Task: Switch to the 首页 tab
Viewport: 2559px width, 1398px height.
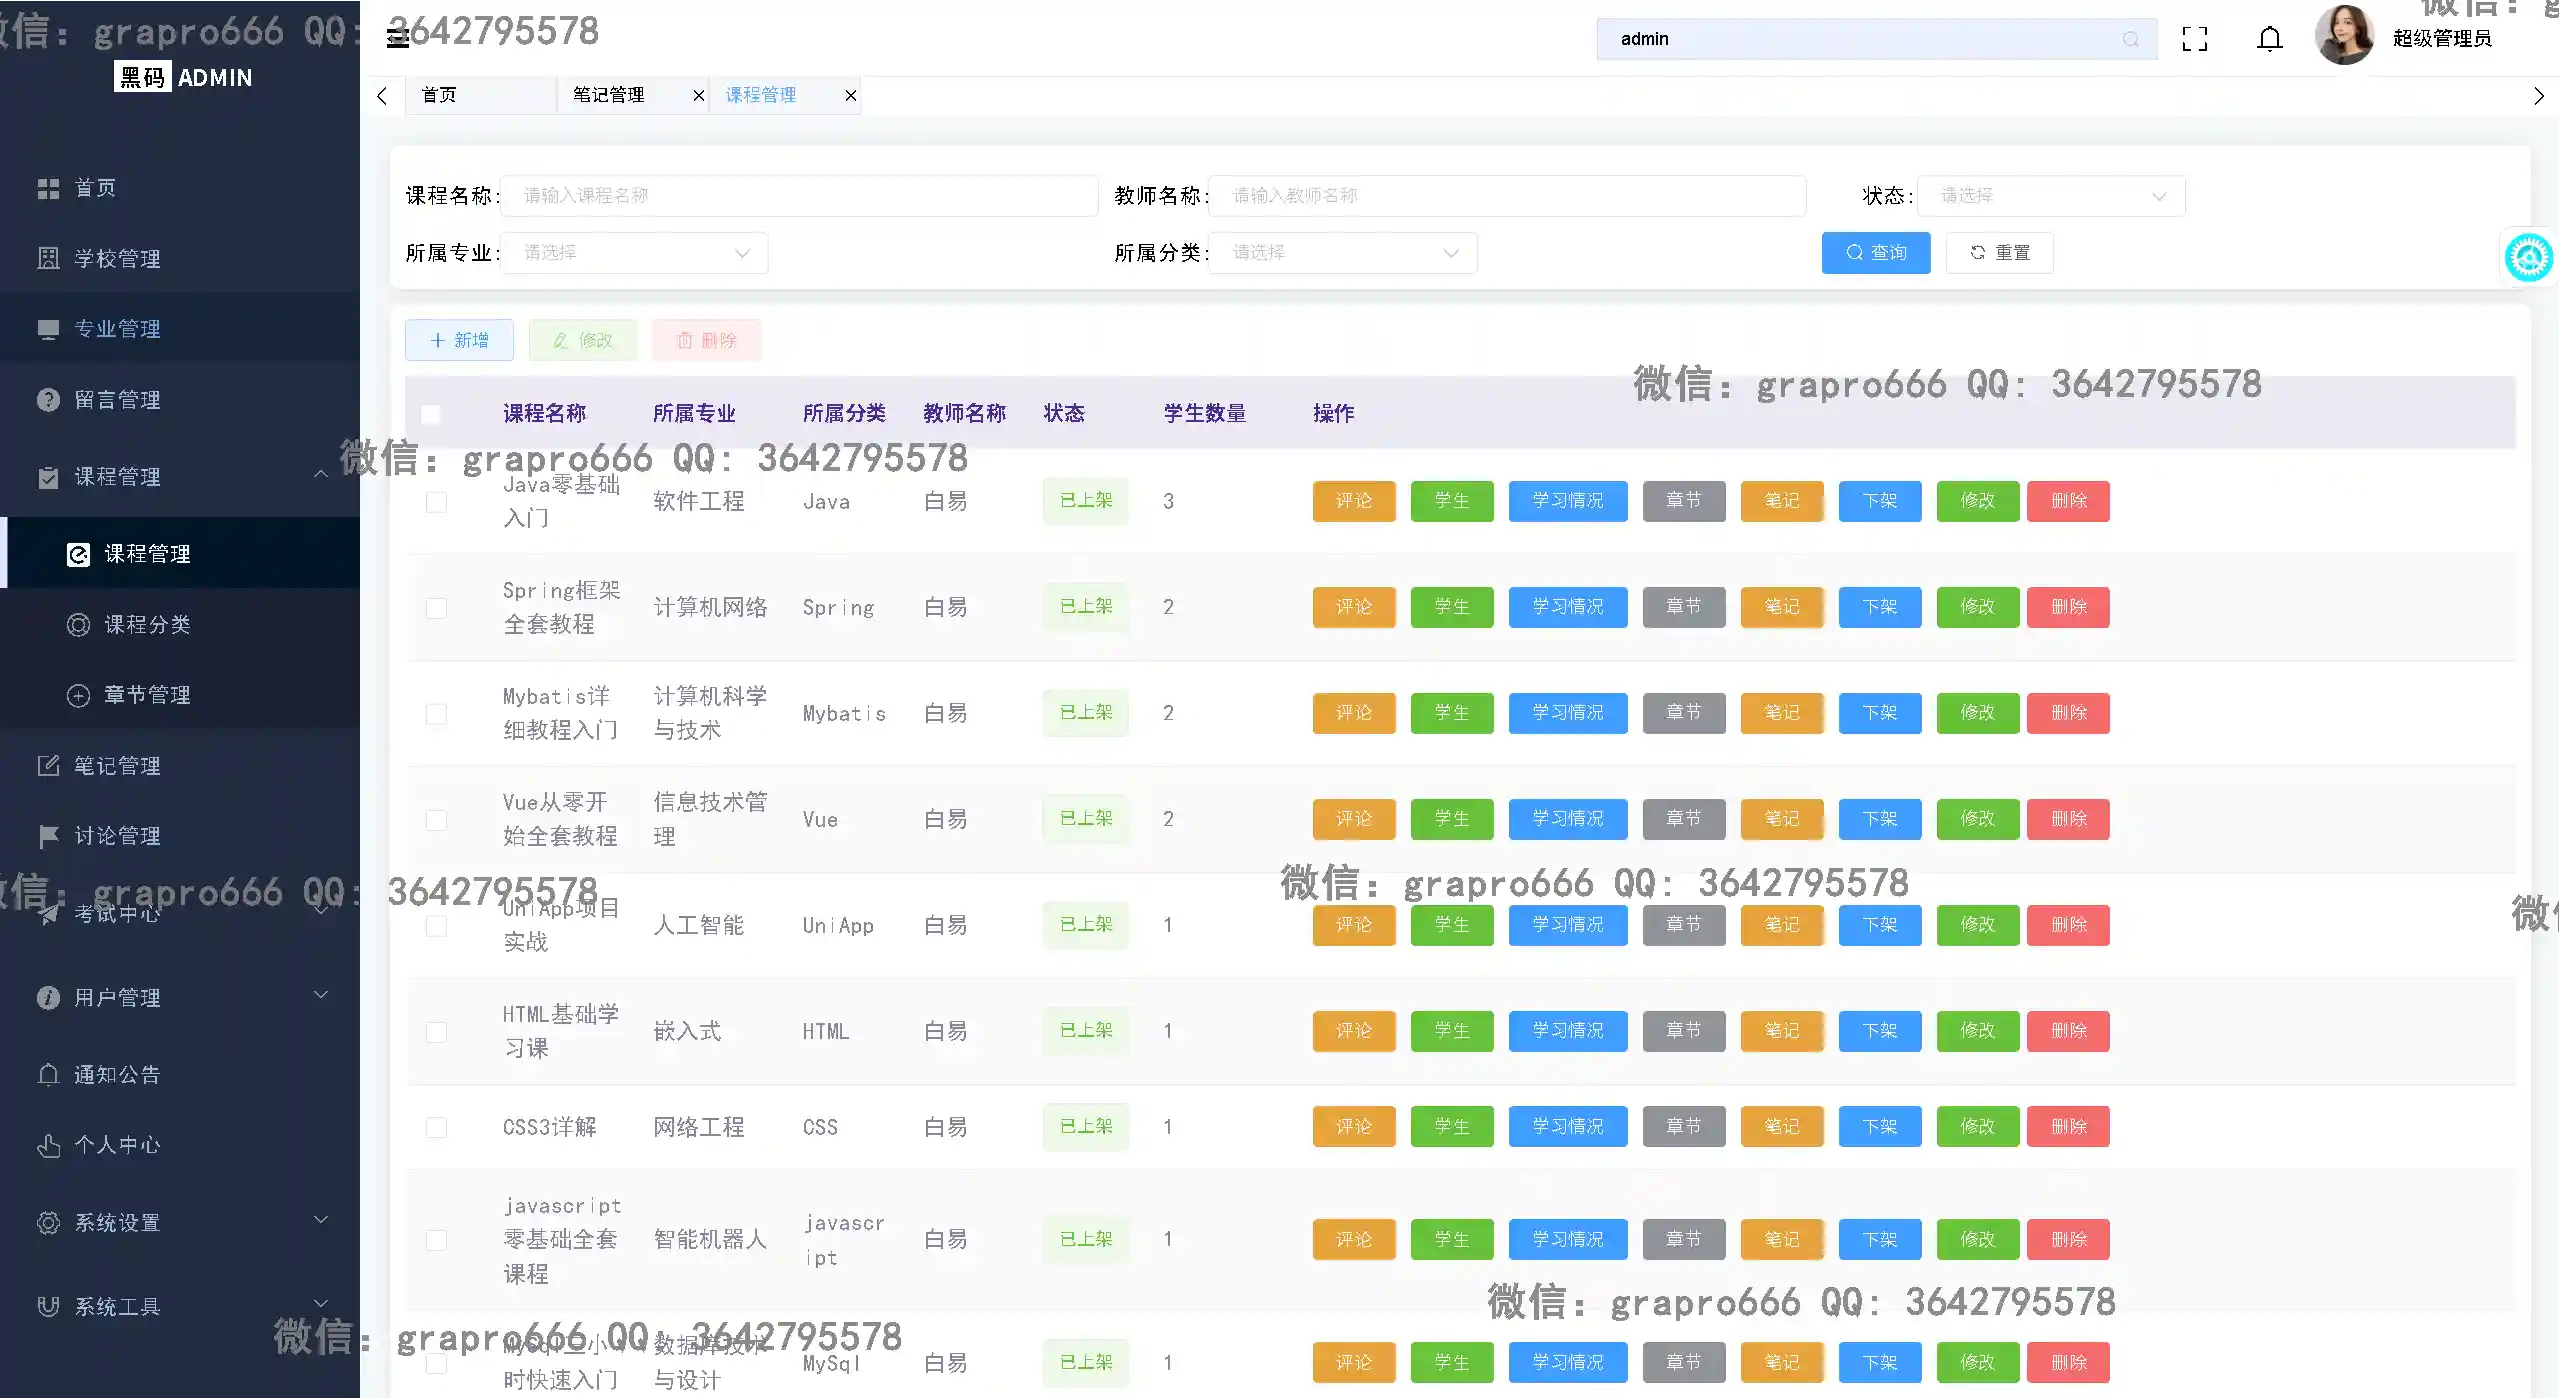Action: [440, 96]
